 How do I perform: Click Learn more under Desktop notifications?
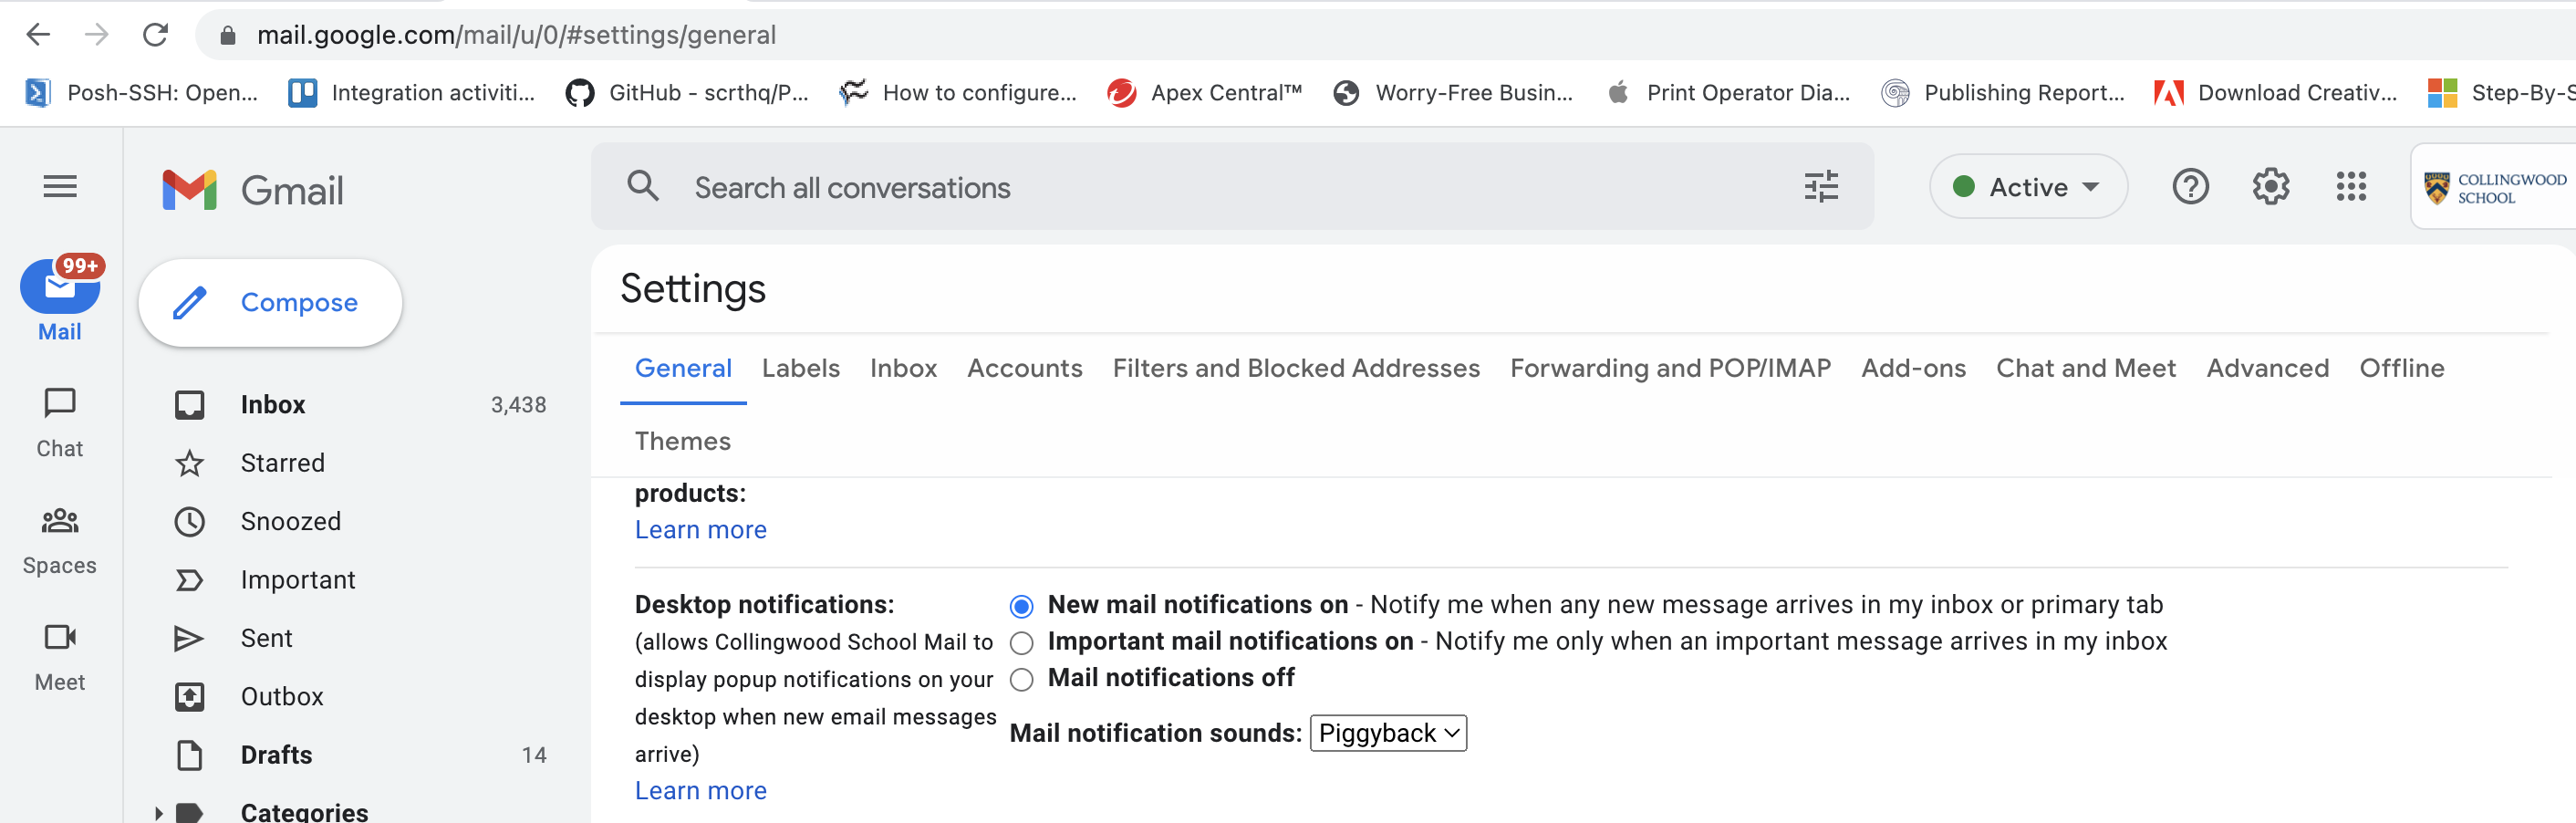point(700,791)
